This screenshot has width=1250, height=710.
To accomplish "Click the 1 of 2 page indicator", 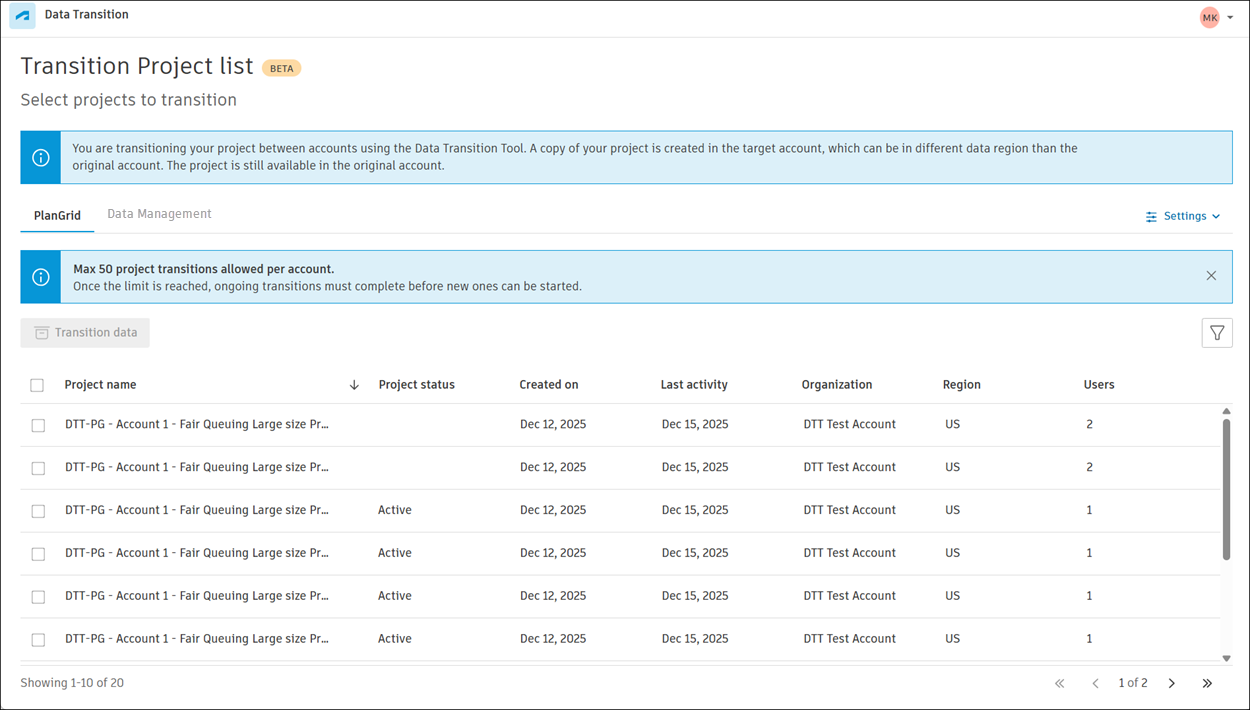I will 1133,683.
